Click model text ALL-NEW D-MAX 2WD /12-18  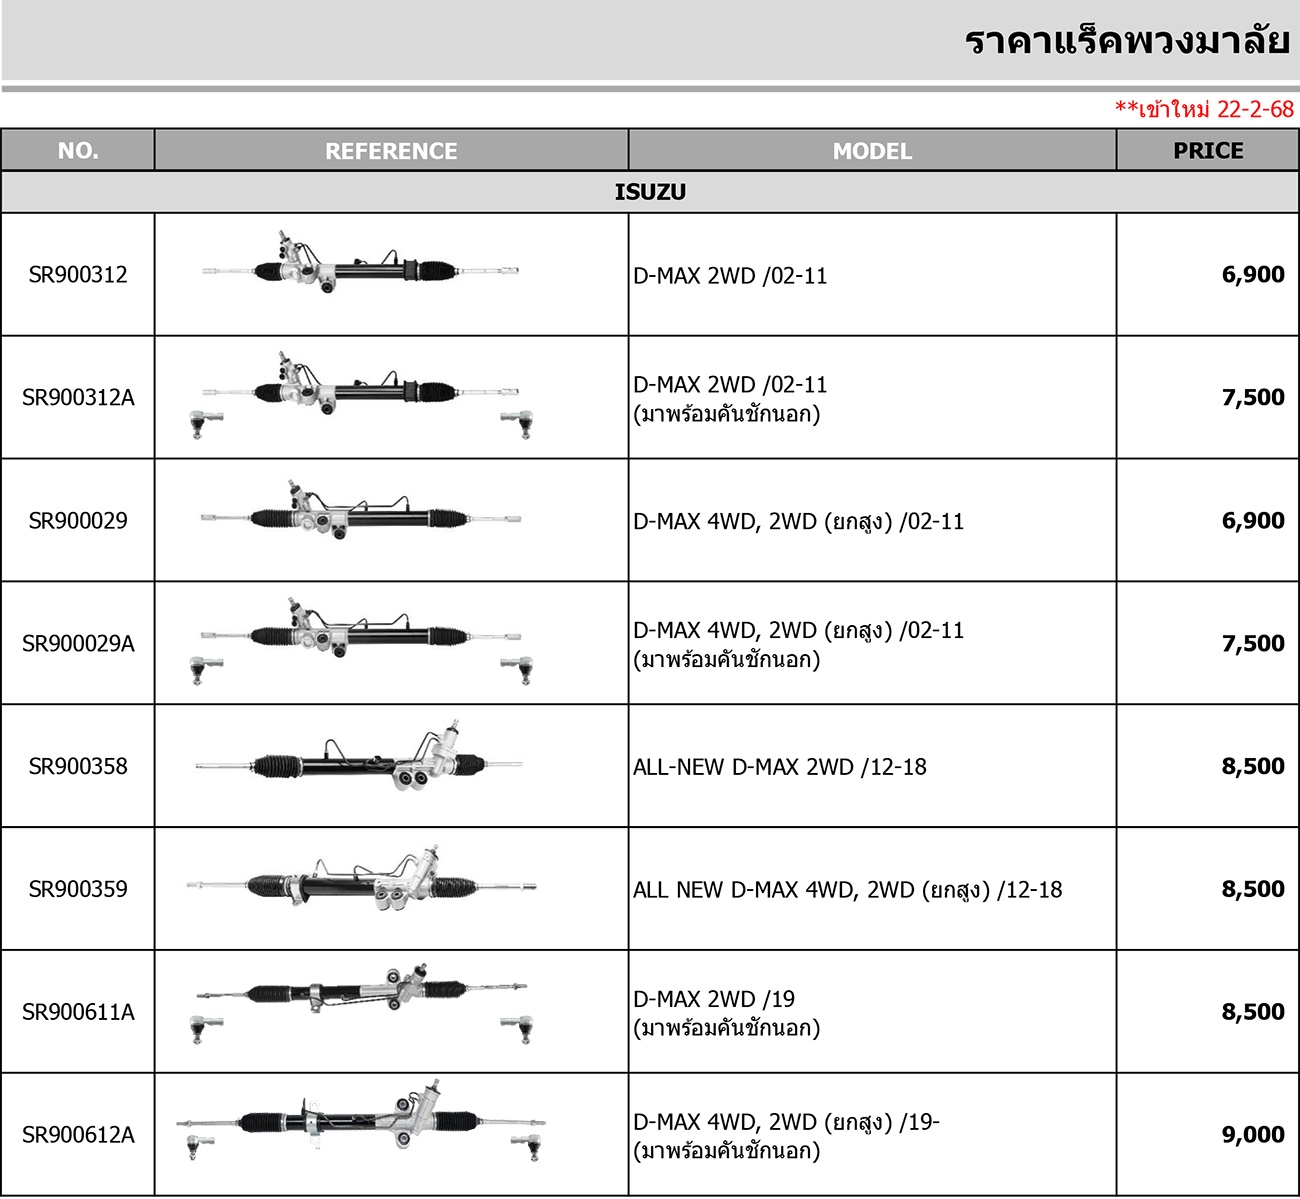click(x=780, y=767)
